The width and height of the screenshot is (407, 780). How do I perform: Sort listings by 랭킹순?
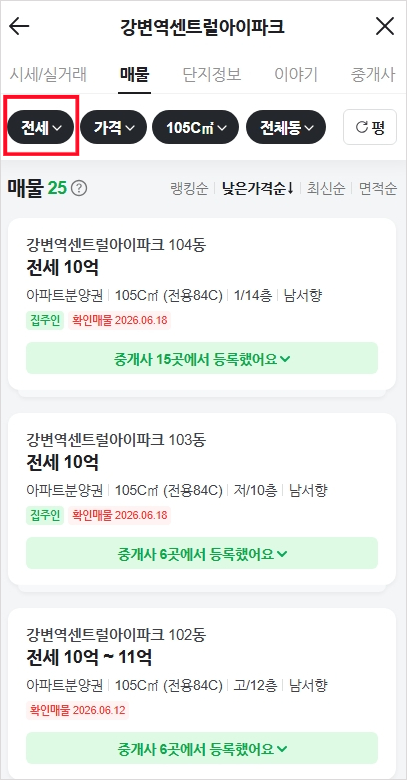click(189, 189)
